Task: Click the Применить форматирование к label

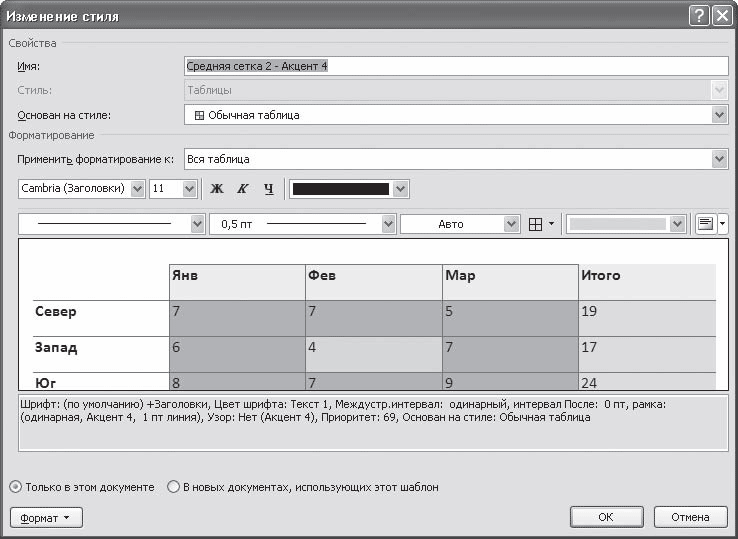Action: [96, 160]
